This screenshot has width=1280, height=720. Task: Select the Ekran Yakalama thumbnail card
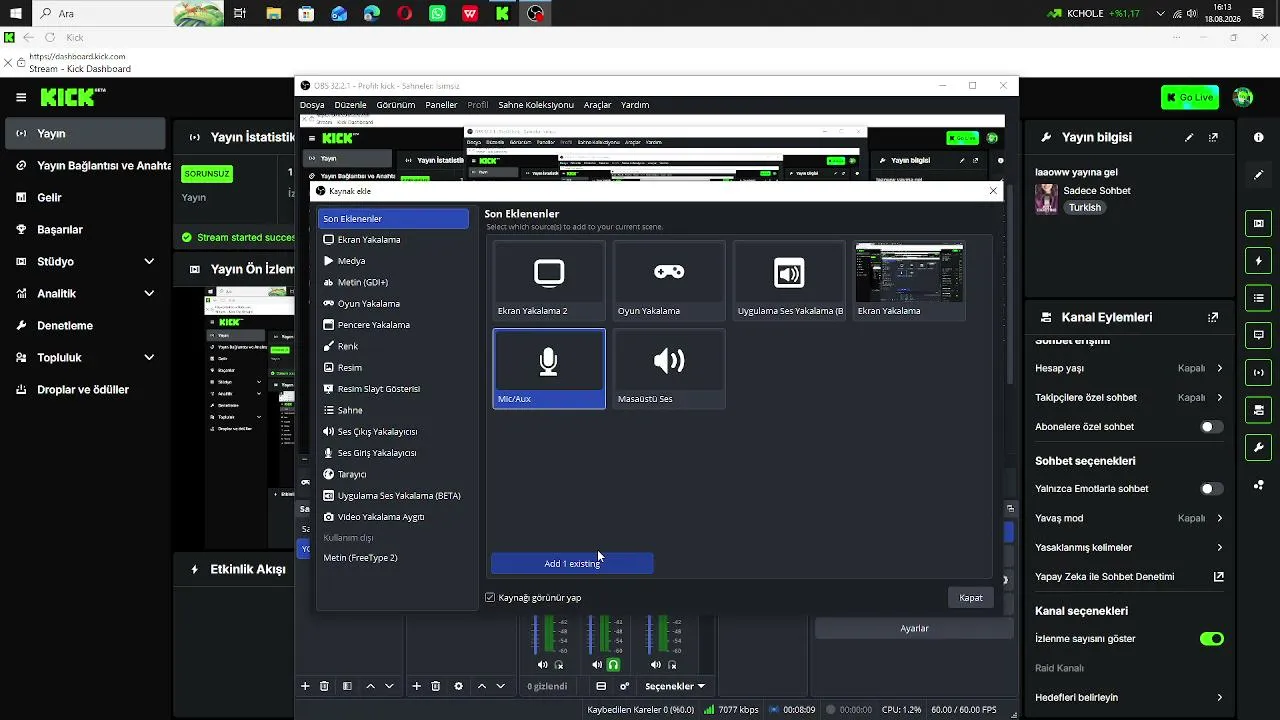point(910,280)
